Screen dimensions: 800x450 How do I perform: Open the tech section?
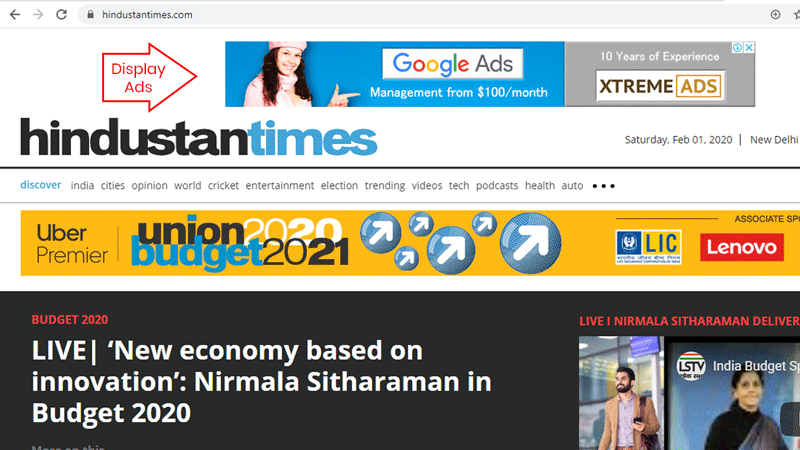[x=459, y=185]
